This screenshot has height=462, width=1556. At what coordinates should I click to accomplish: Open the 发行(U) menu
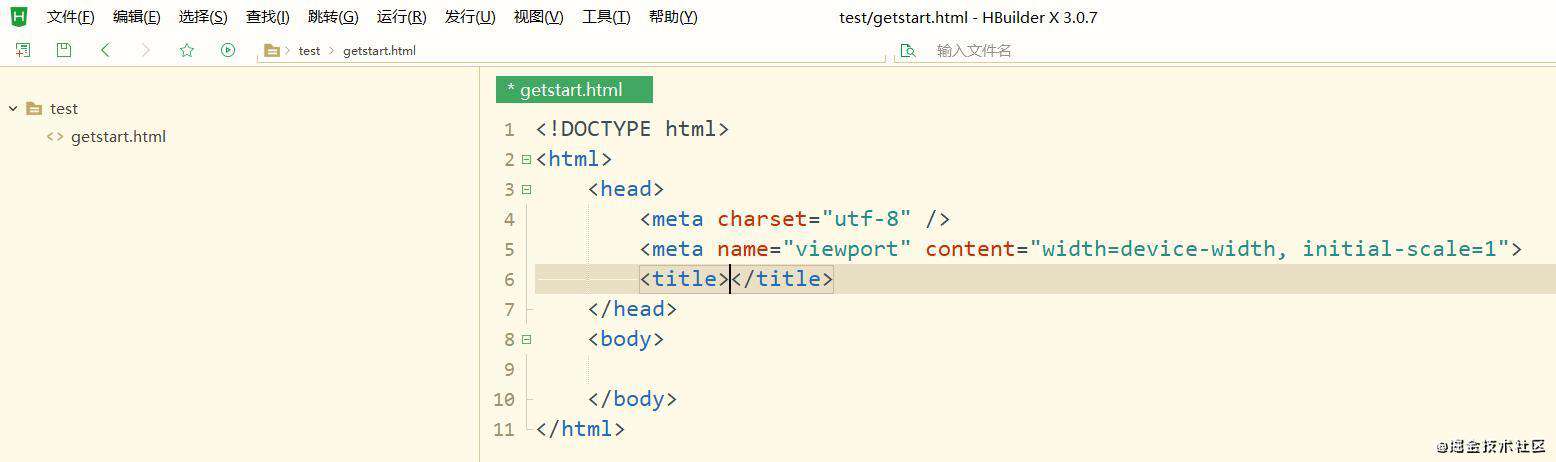point(470,17)
